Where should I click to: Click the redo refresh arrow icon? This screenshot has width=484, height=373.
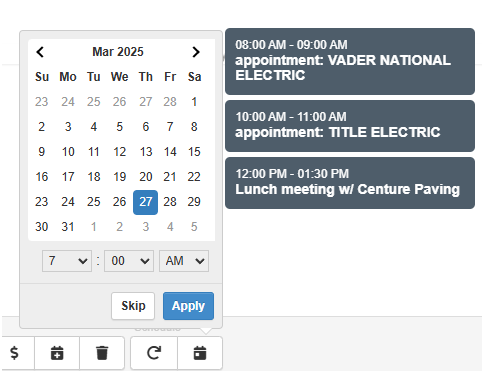(154, 353)
